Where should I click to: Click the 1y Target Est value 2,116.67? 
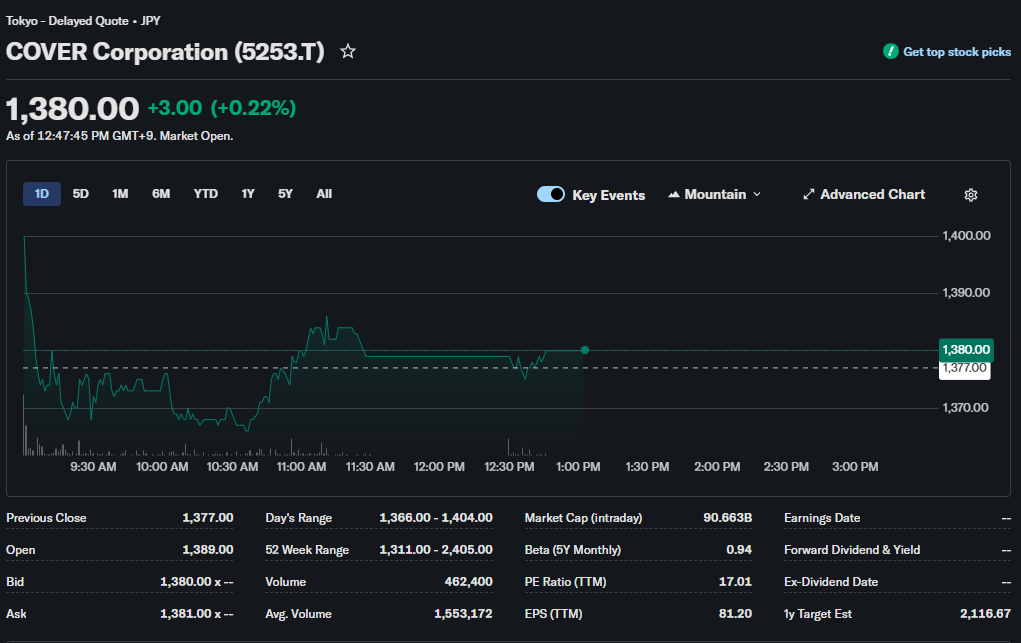click(985, 614)
